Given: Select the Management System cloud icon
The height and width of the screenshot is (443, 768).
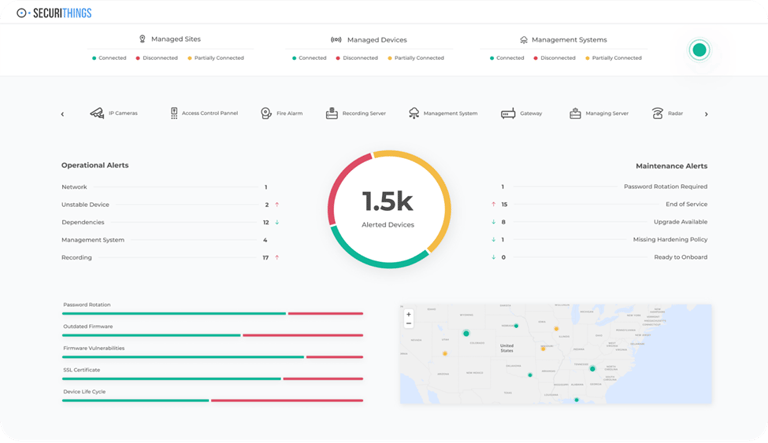Looking at the screenshot, I should coord(414,113).
